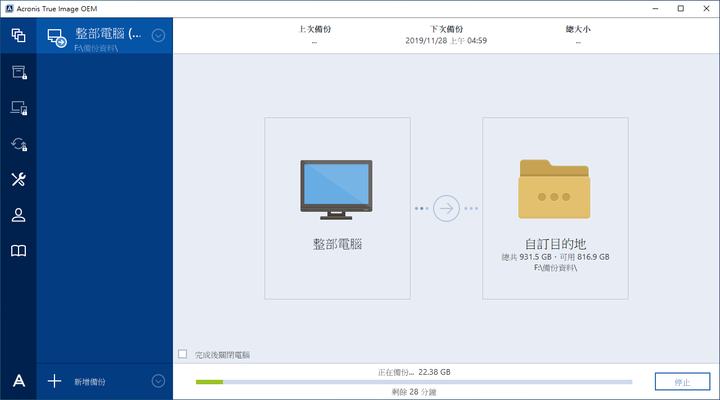This screenshot has height=400, width=720.
Task: Click the F:\備份資料\ path under destination
Action: point(555,268)
